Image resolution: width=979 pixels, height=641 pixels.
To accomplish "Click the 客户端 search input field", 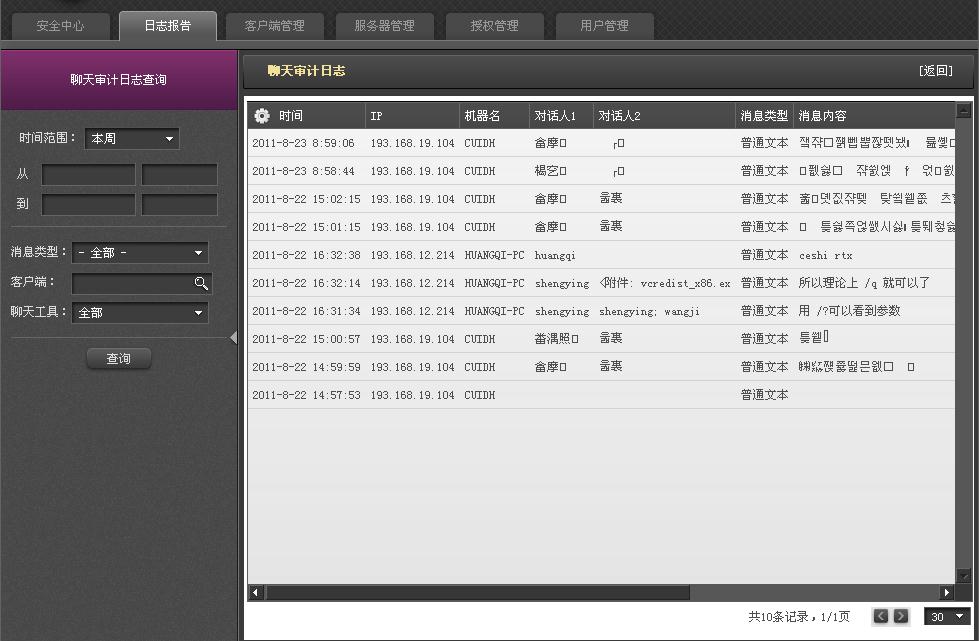I will (142, 283).
